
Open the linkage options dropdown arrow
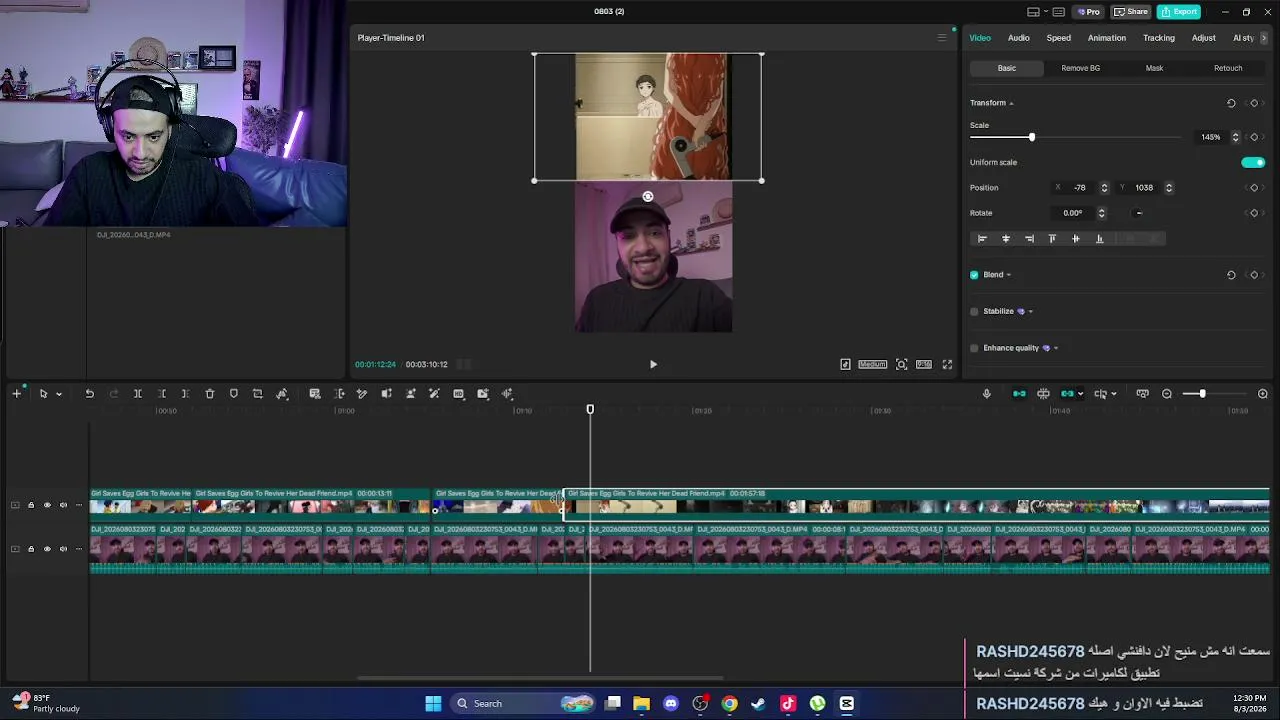[x=1080, y=394]
